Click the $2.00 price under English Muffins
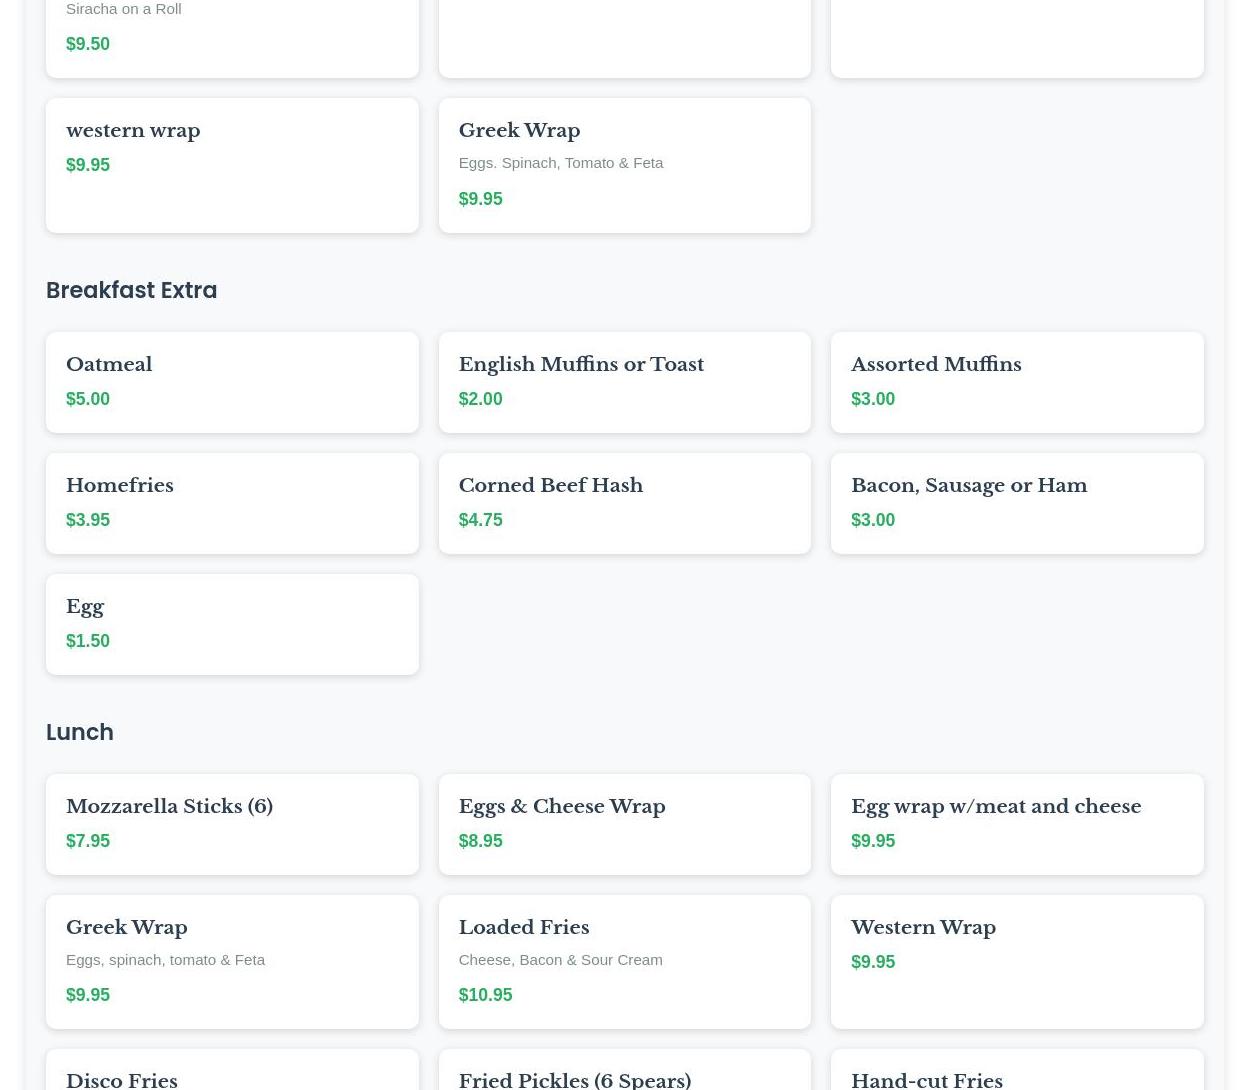 click(480, 399)
